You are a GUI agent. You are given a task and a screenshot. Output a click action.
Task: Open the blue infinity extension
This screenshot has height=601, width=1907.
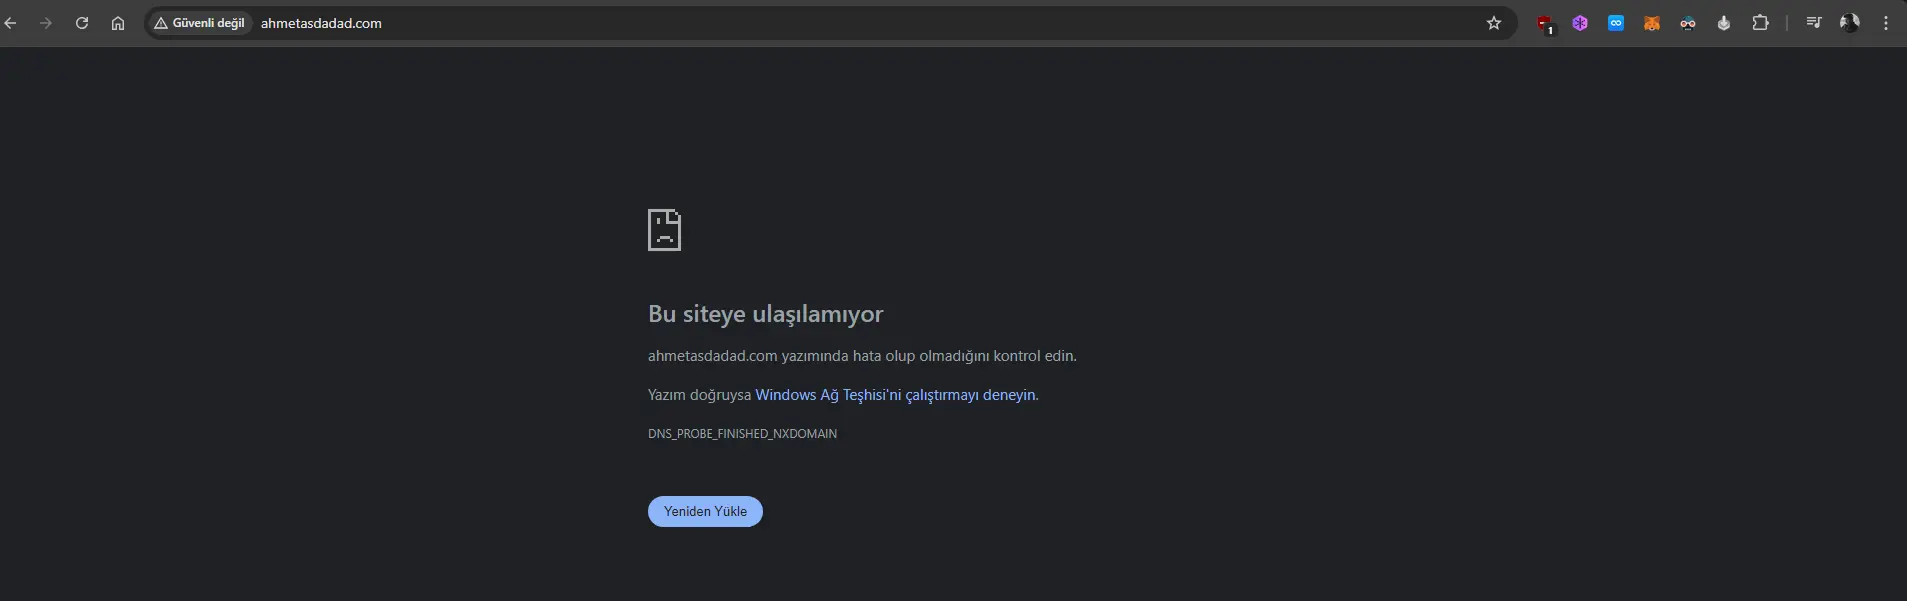click(x=1616, y=23)
